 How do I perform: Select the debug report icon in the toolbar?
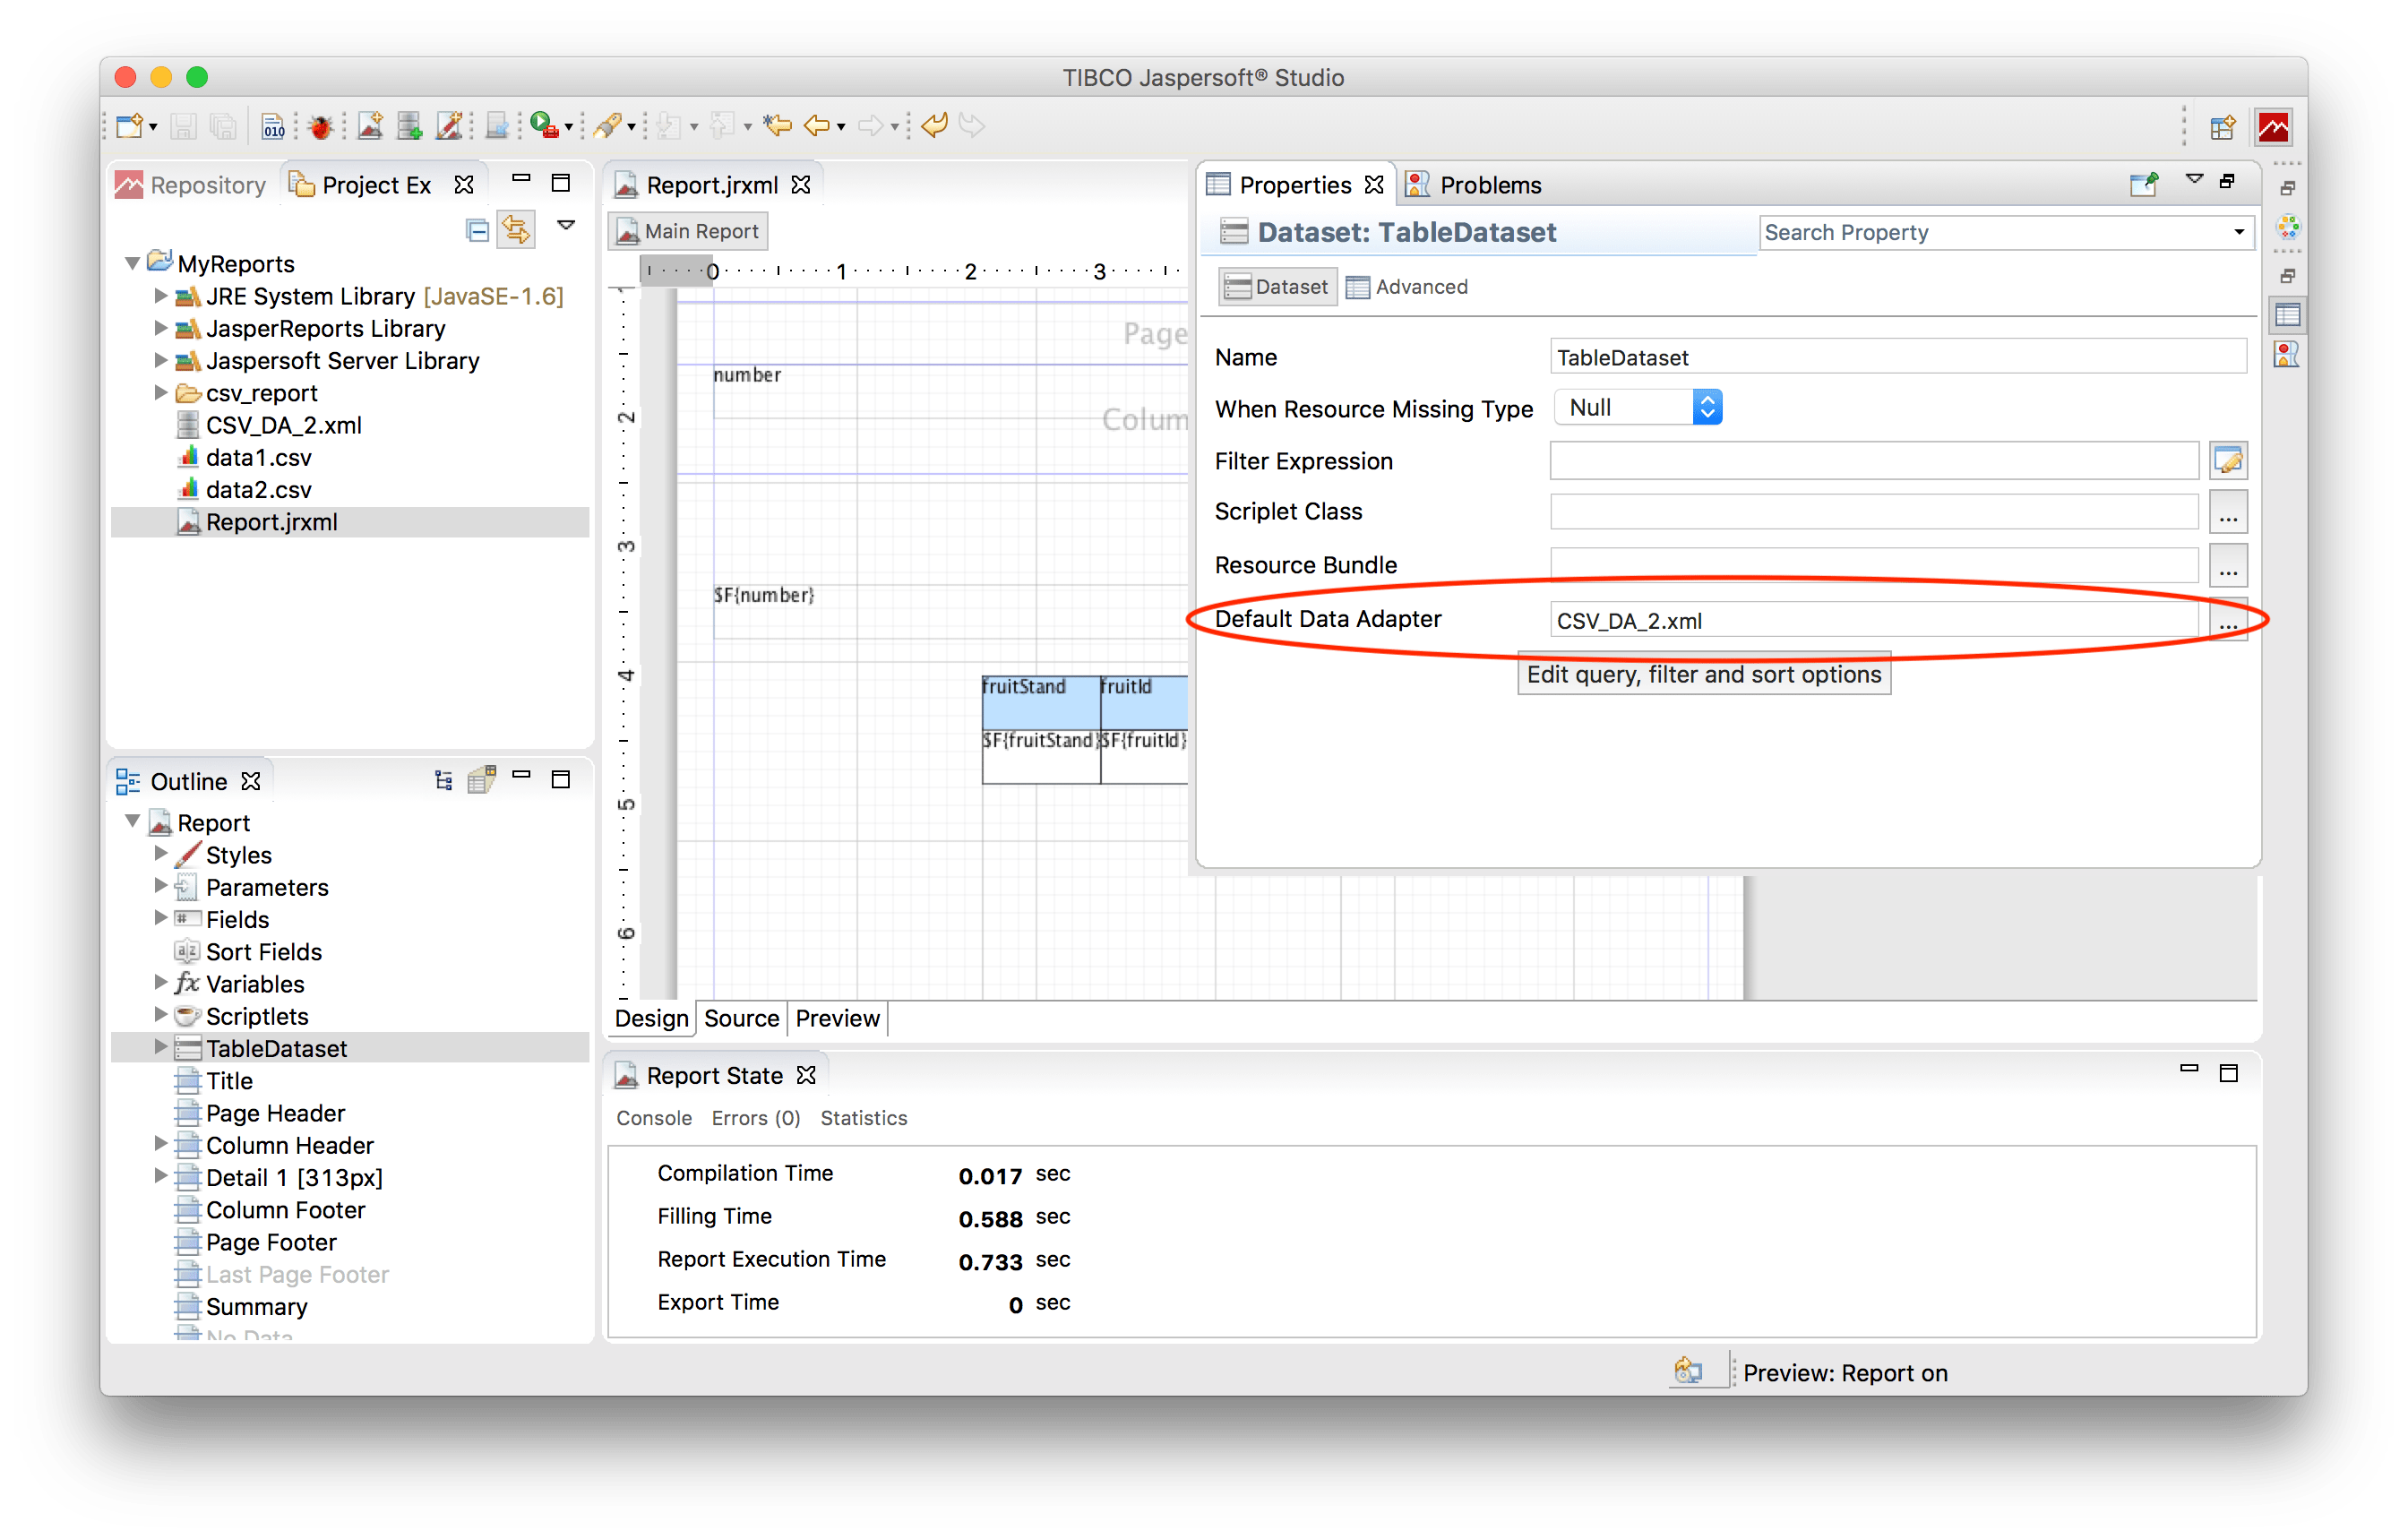coord(320,125)
